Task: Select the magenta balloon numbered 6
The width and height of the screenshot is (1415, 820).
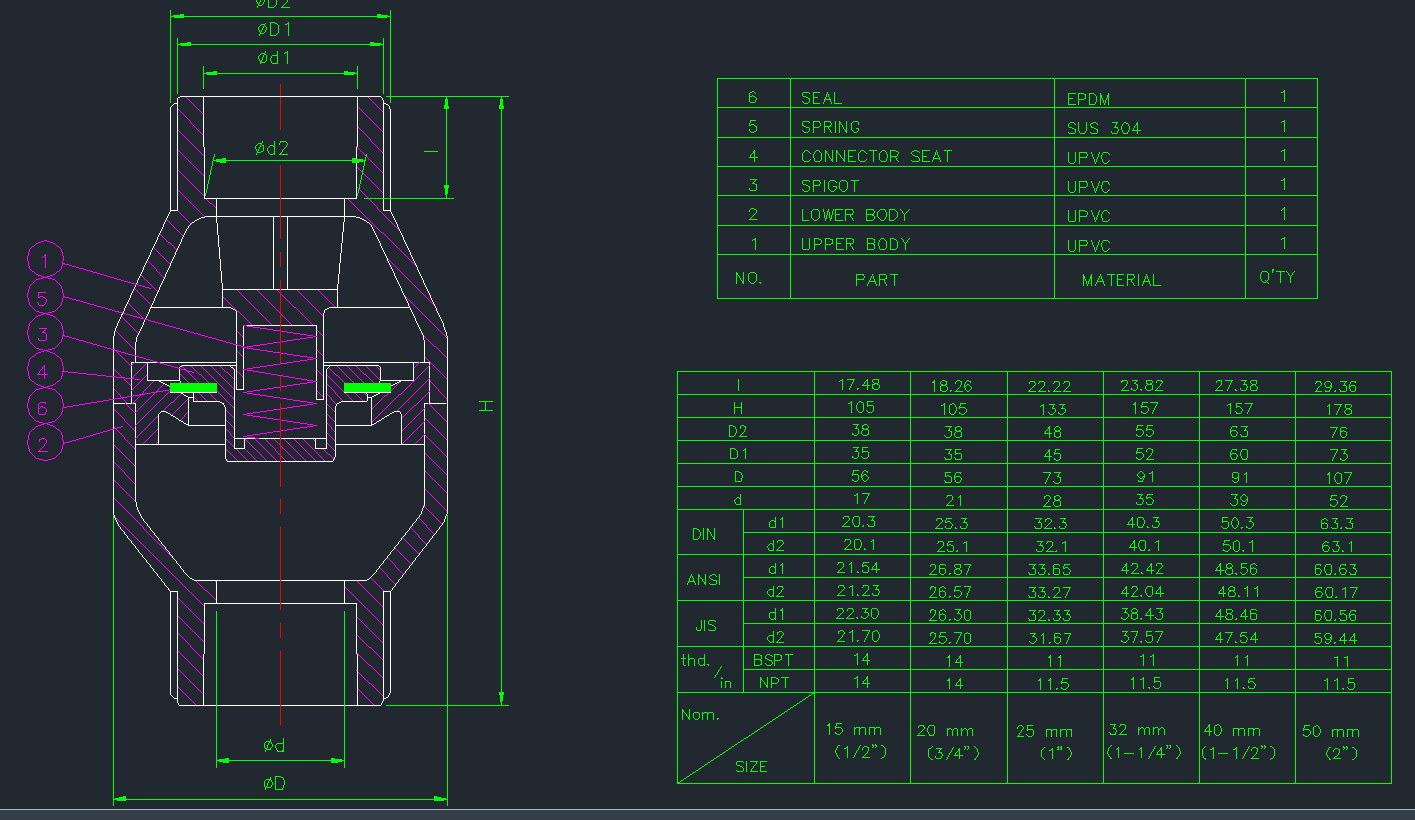Action: coord(45,407)
